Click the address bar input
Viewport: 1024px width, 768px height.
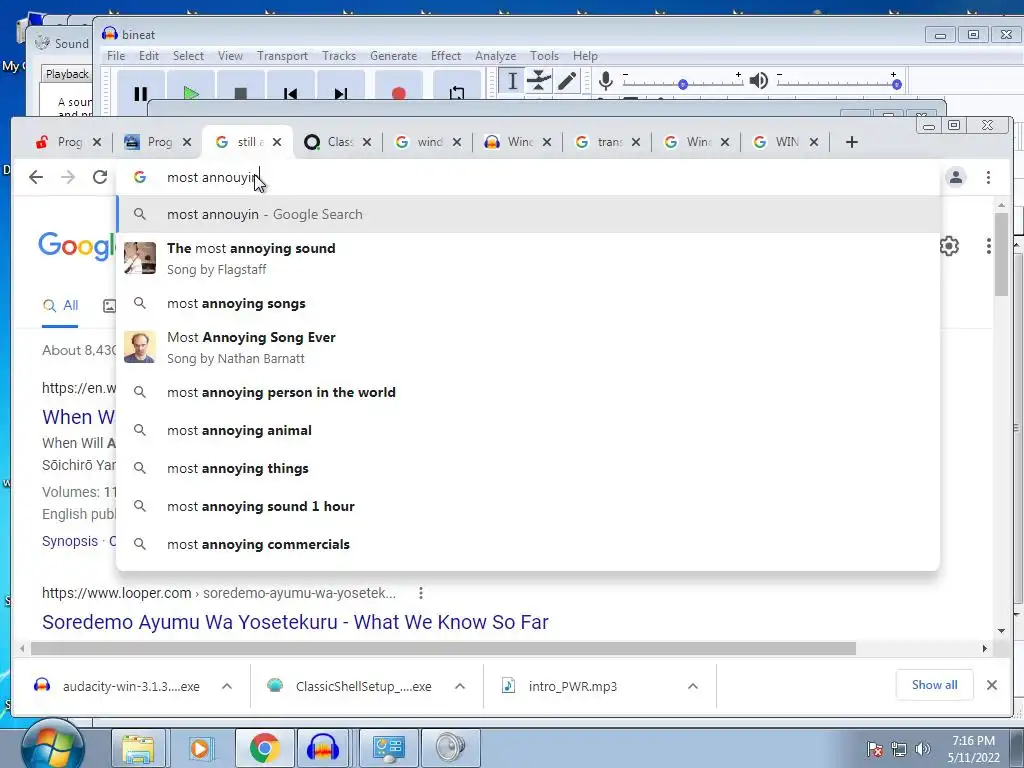click(x=528, y=177)
